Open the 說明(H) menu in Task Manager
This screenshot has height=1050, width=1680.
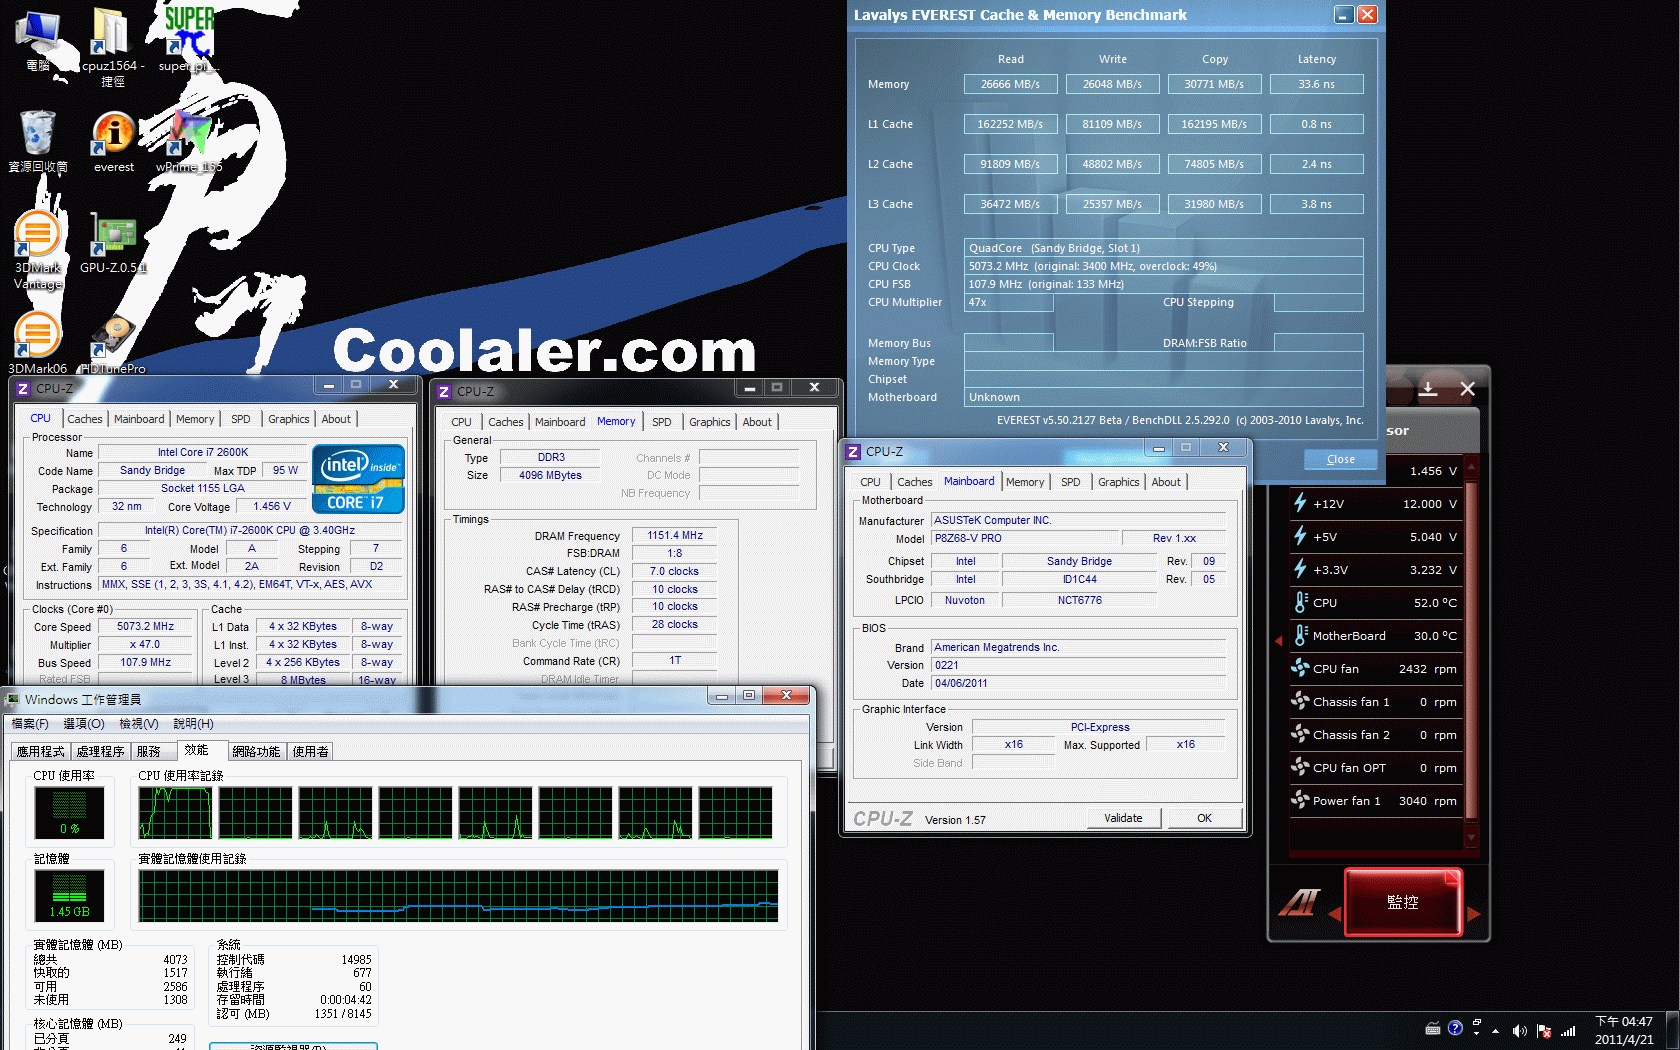point(193,723)
